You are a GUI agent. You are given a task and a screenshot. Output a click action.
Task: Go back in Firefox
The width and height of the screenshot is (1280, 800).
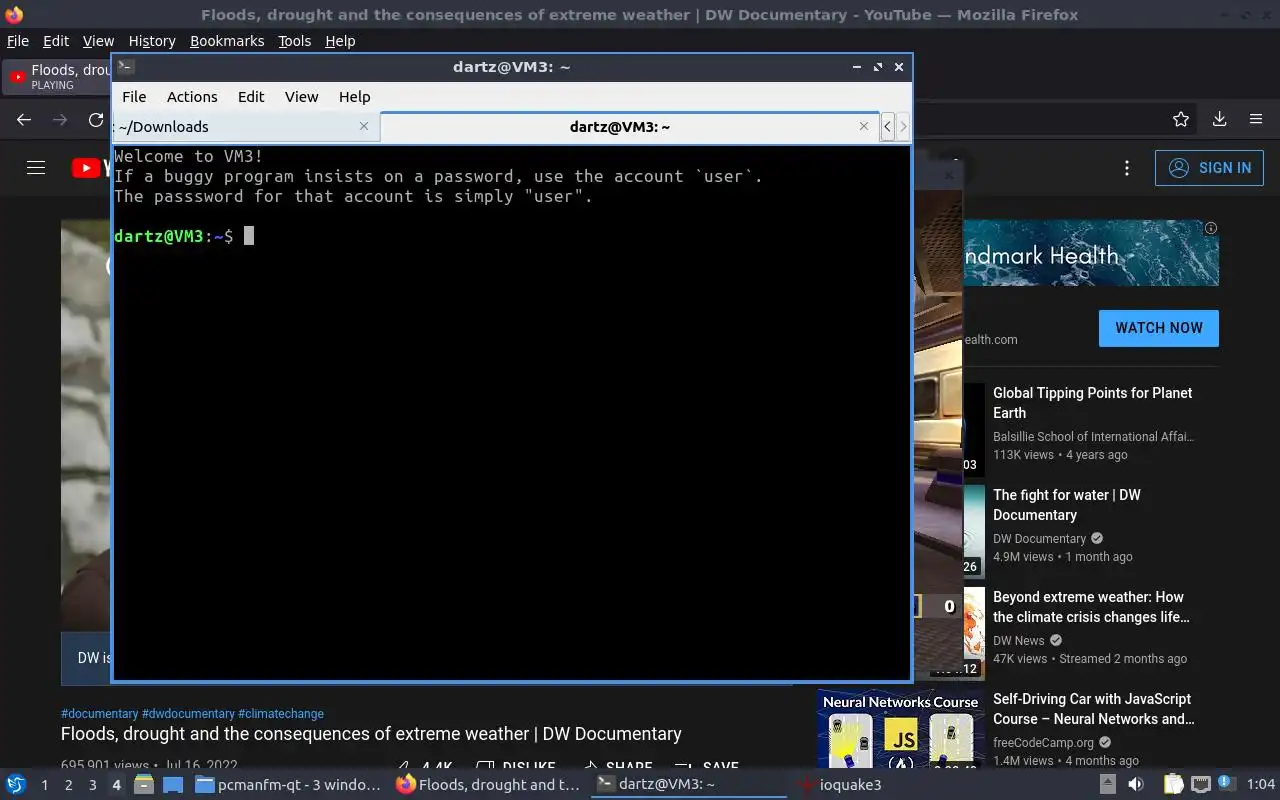(24, 120)
